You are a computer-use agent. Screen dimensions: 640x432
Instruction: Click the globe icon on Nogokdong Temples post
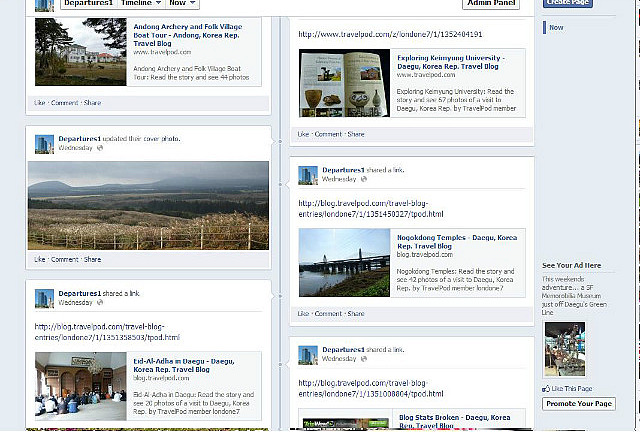pos(364,179)
